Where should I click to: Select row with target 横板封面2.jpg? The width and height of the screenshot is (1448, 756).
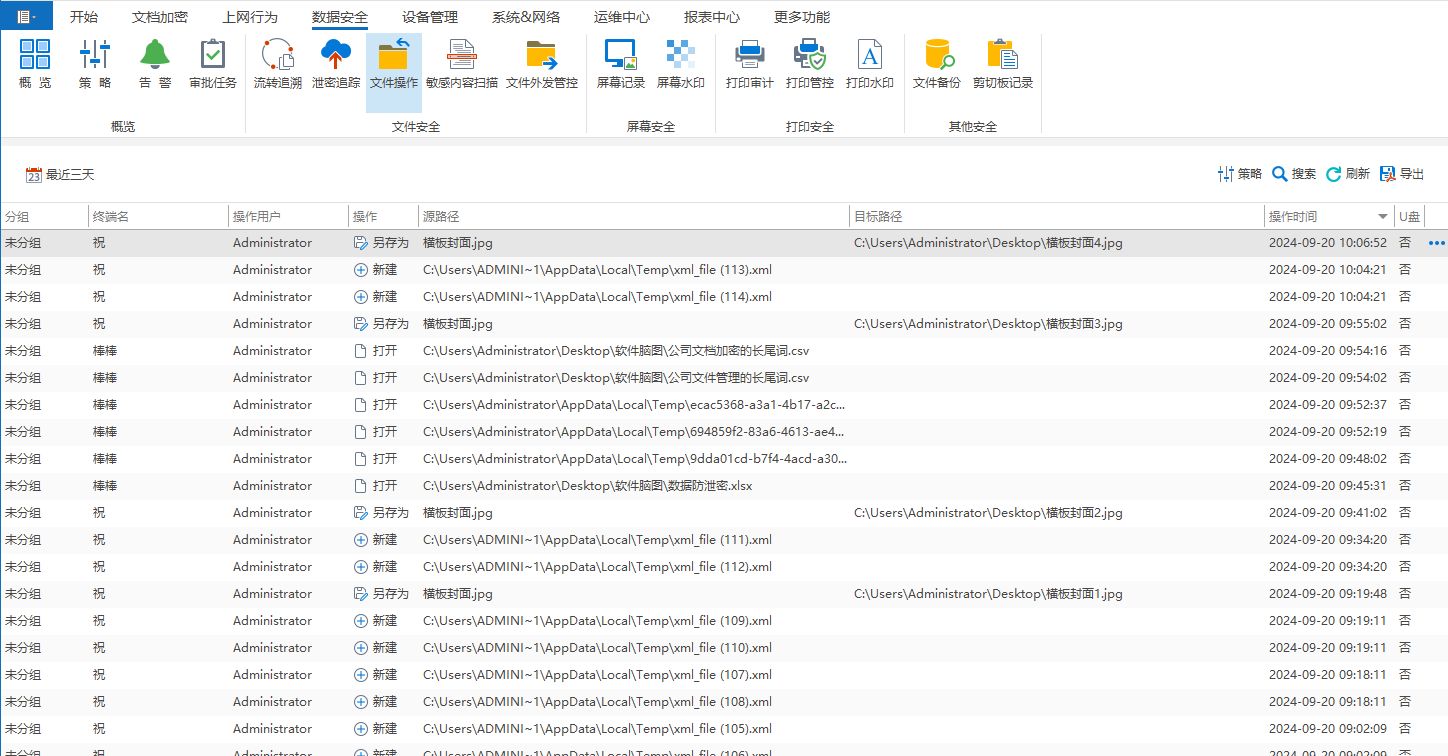[724, 513]
